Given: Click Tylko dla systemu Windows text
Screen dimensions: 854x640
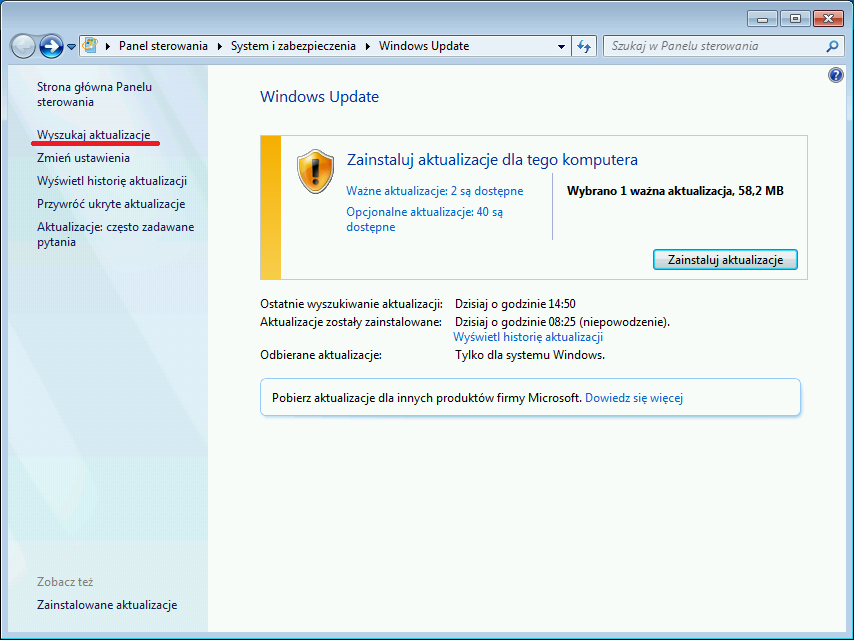Looking at the screenshot, I should pos(529,355).
